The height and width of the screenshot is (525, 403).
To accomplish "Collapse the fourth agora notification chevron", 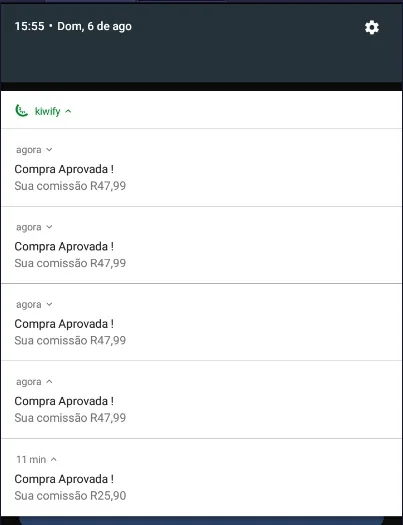I will tap(49, 382).
